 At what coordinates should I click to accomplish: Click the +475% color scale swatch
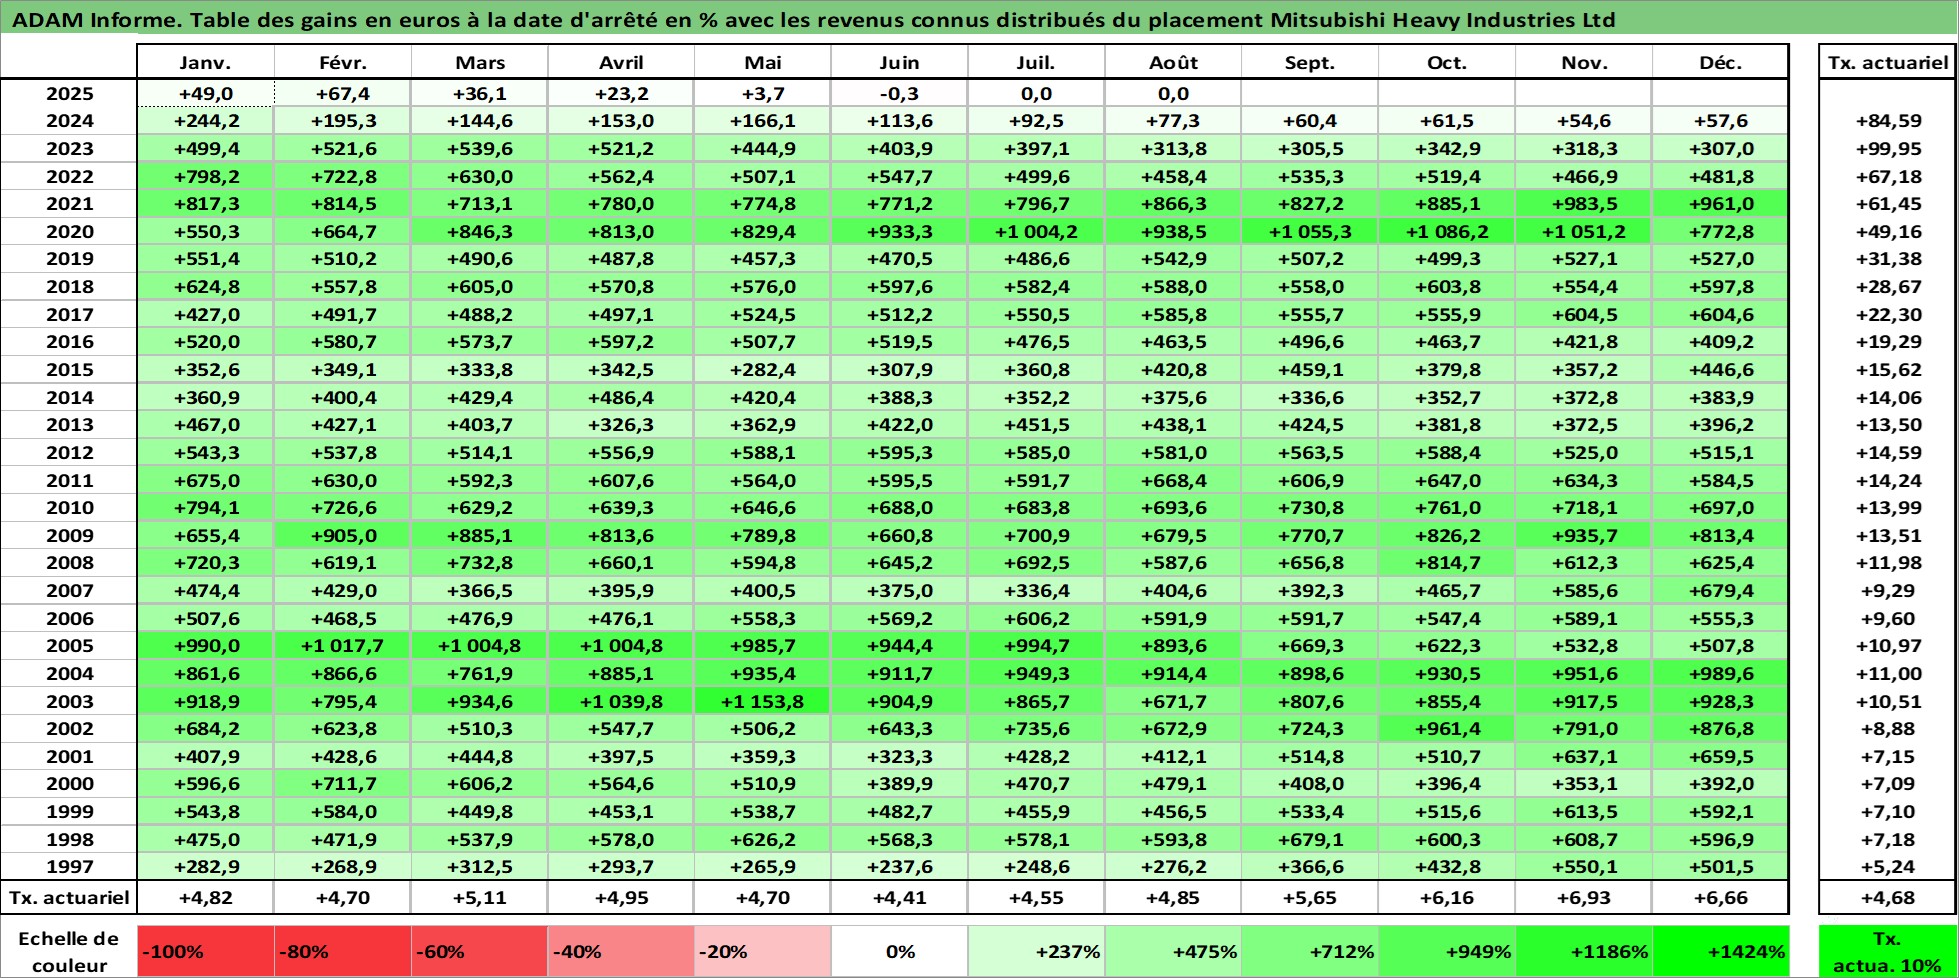(1173, 952)
